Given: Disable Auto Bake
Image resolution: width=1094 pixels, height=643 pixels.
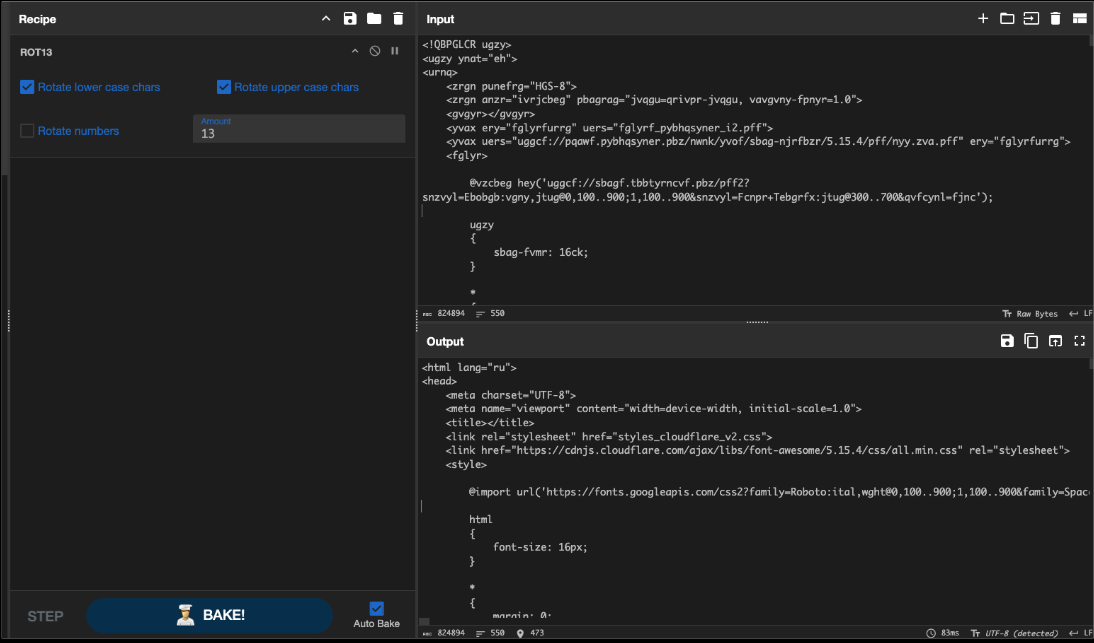Looking at the screenshot, I should [x=376, y=608].
